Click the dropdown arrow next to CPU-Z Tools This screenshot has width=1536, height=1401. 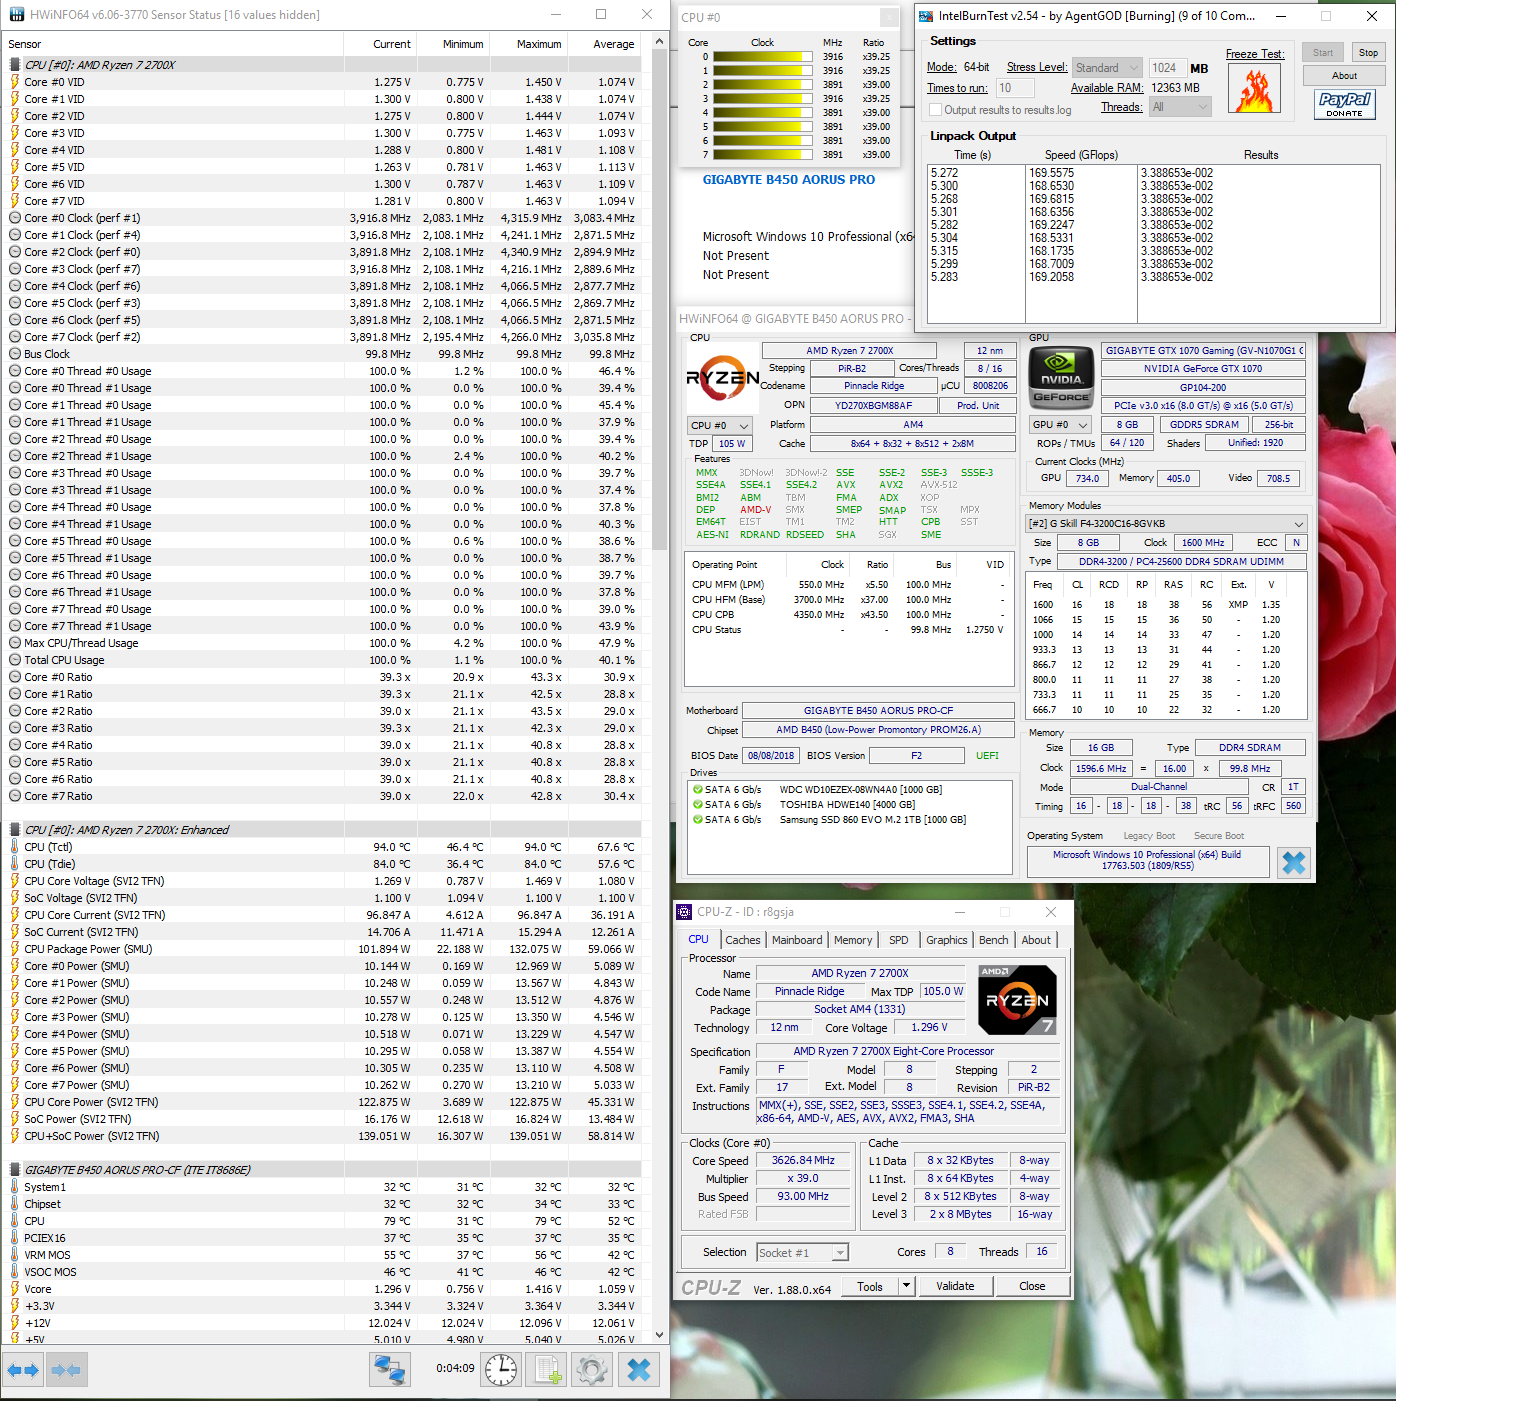pos(906,1286)
